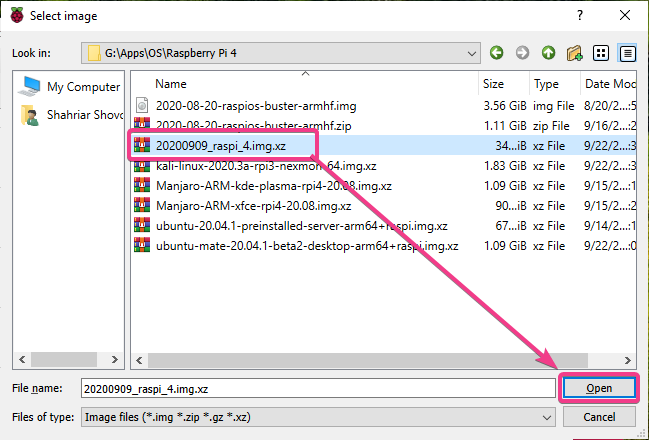Click the My Computer monitor icon

point(31,86)
